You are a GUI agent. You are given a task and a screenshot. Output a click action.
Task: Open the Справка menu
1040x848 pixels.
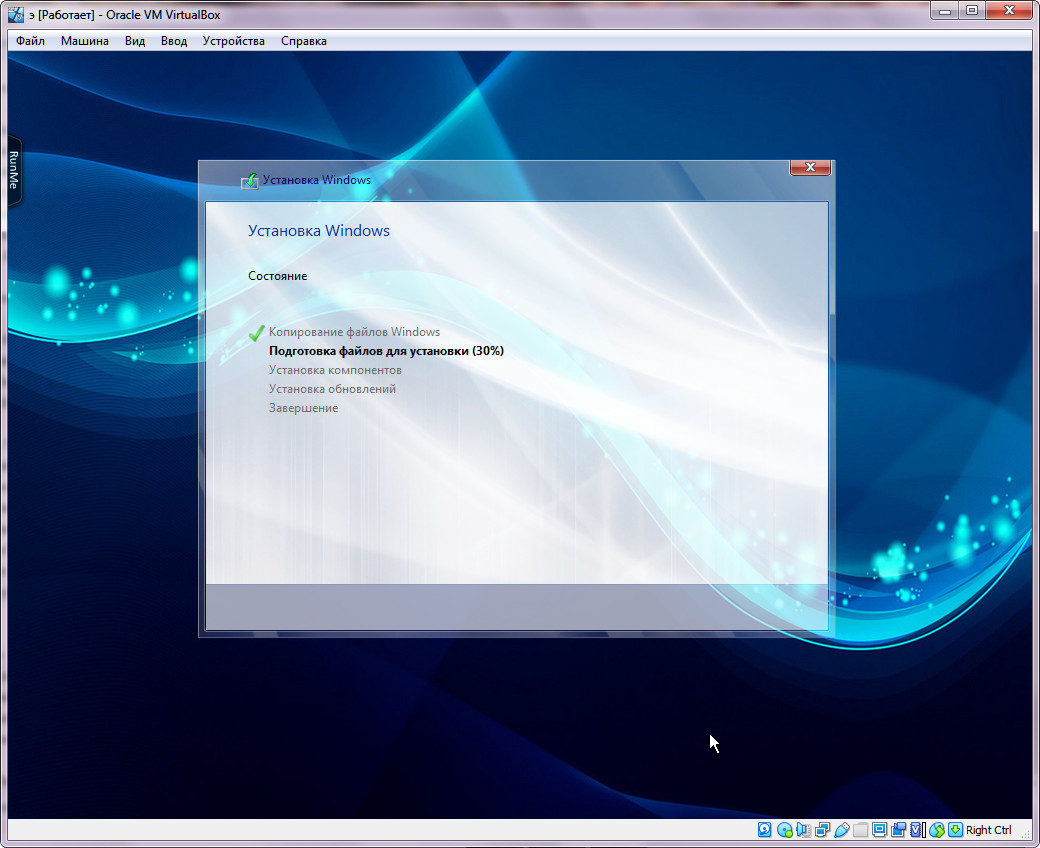[304, 41]
